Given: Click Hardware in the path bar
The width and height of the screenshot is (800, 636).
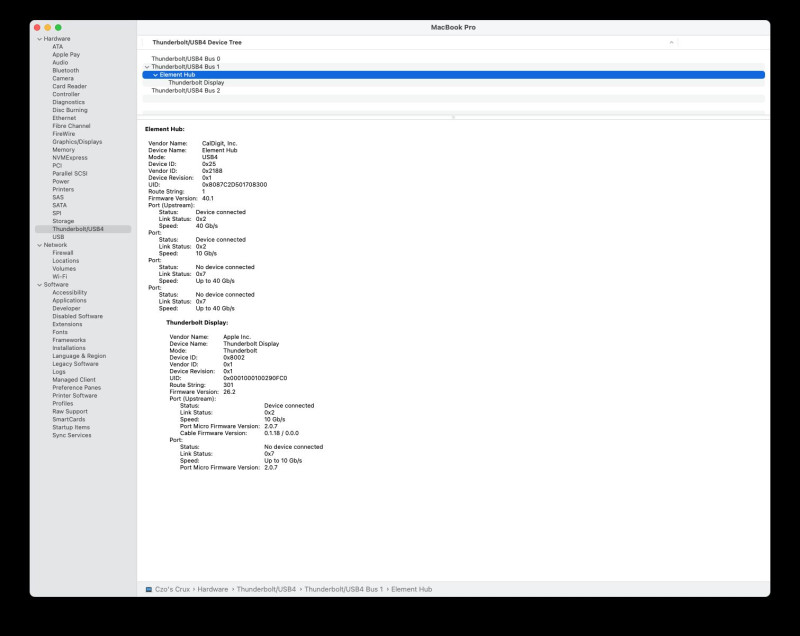Looking at the screenshot, I should [x=213, y=589].
